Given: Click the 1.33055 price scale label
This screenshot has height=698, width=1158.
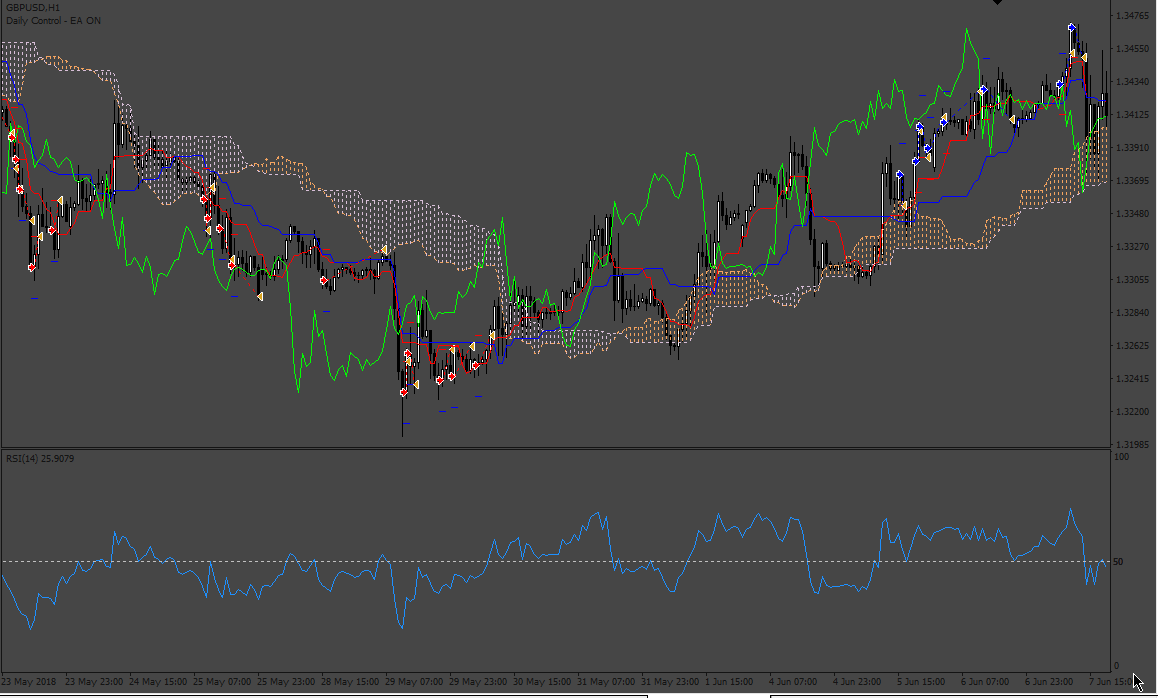Looking at the screenshot, I should tap(1133, 280).
